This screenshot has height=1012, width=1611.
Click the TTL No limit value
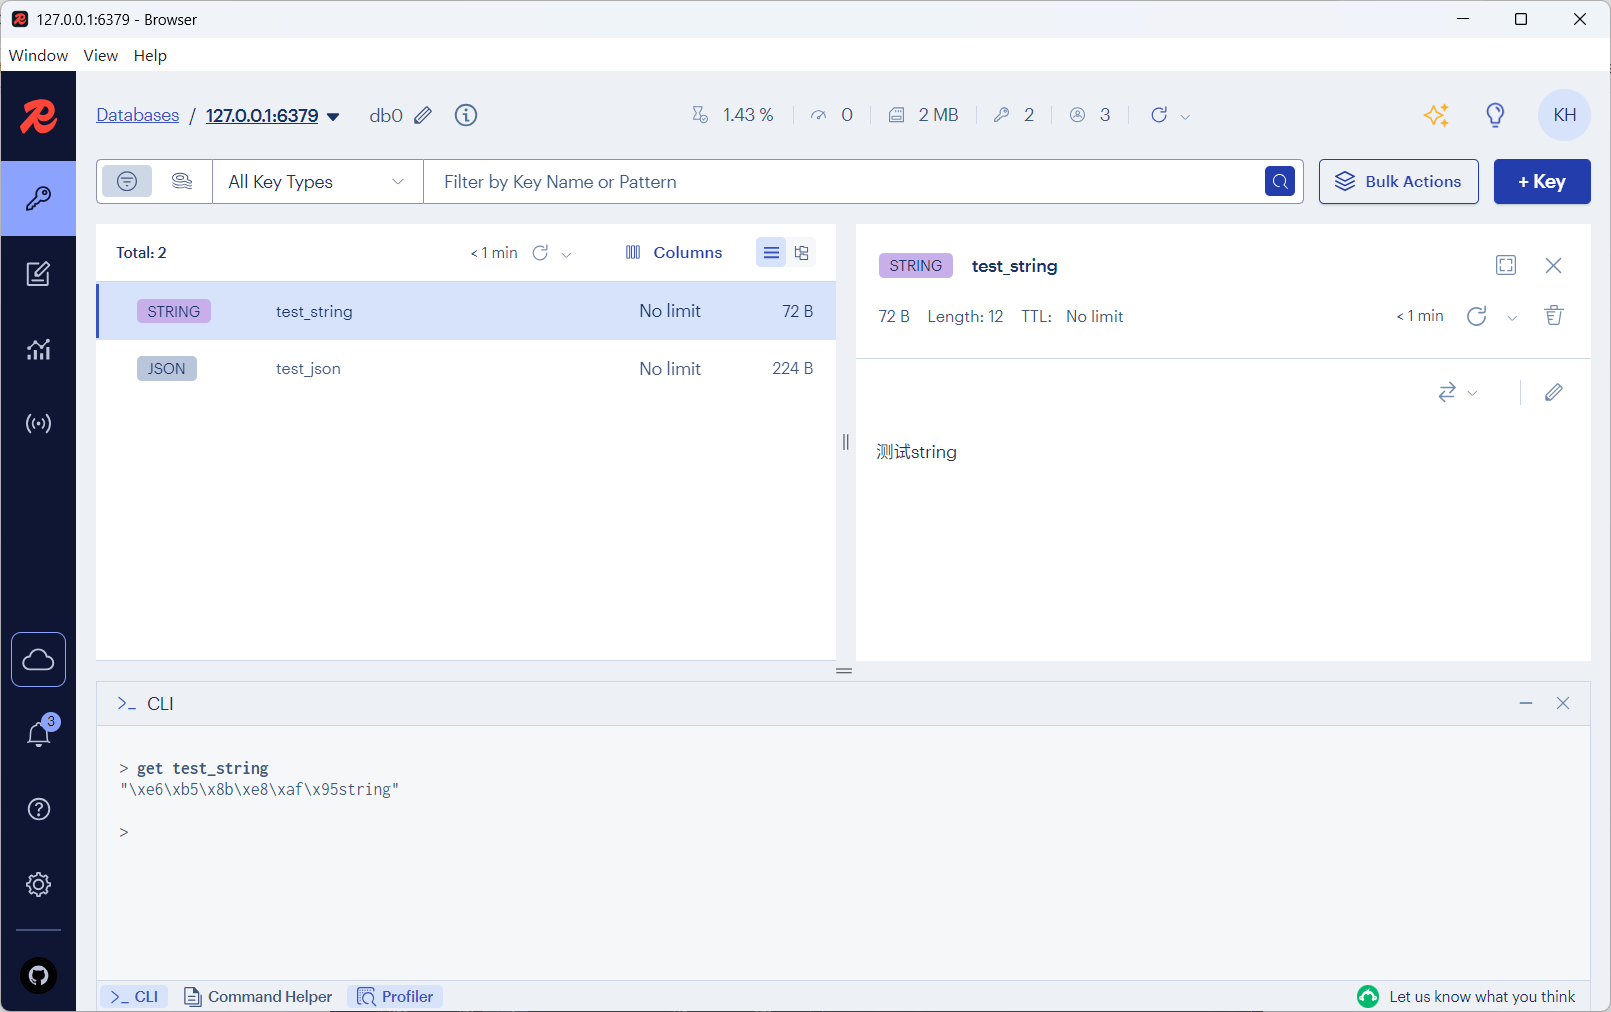1094,316
